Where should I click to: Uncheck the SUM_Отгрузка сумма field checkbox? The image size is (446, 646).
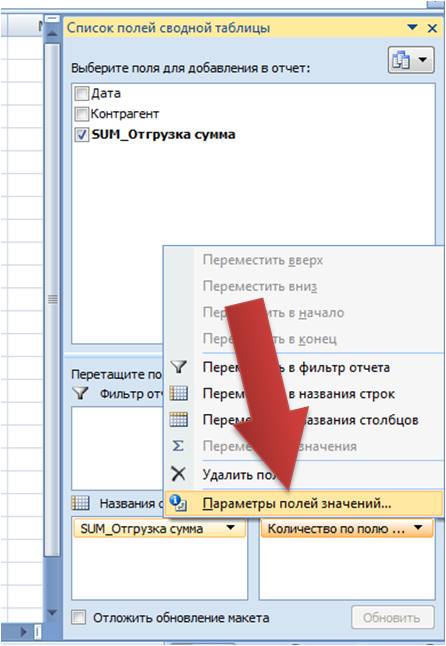click(82, 135)
